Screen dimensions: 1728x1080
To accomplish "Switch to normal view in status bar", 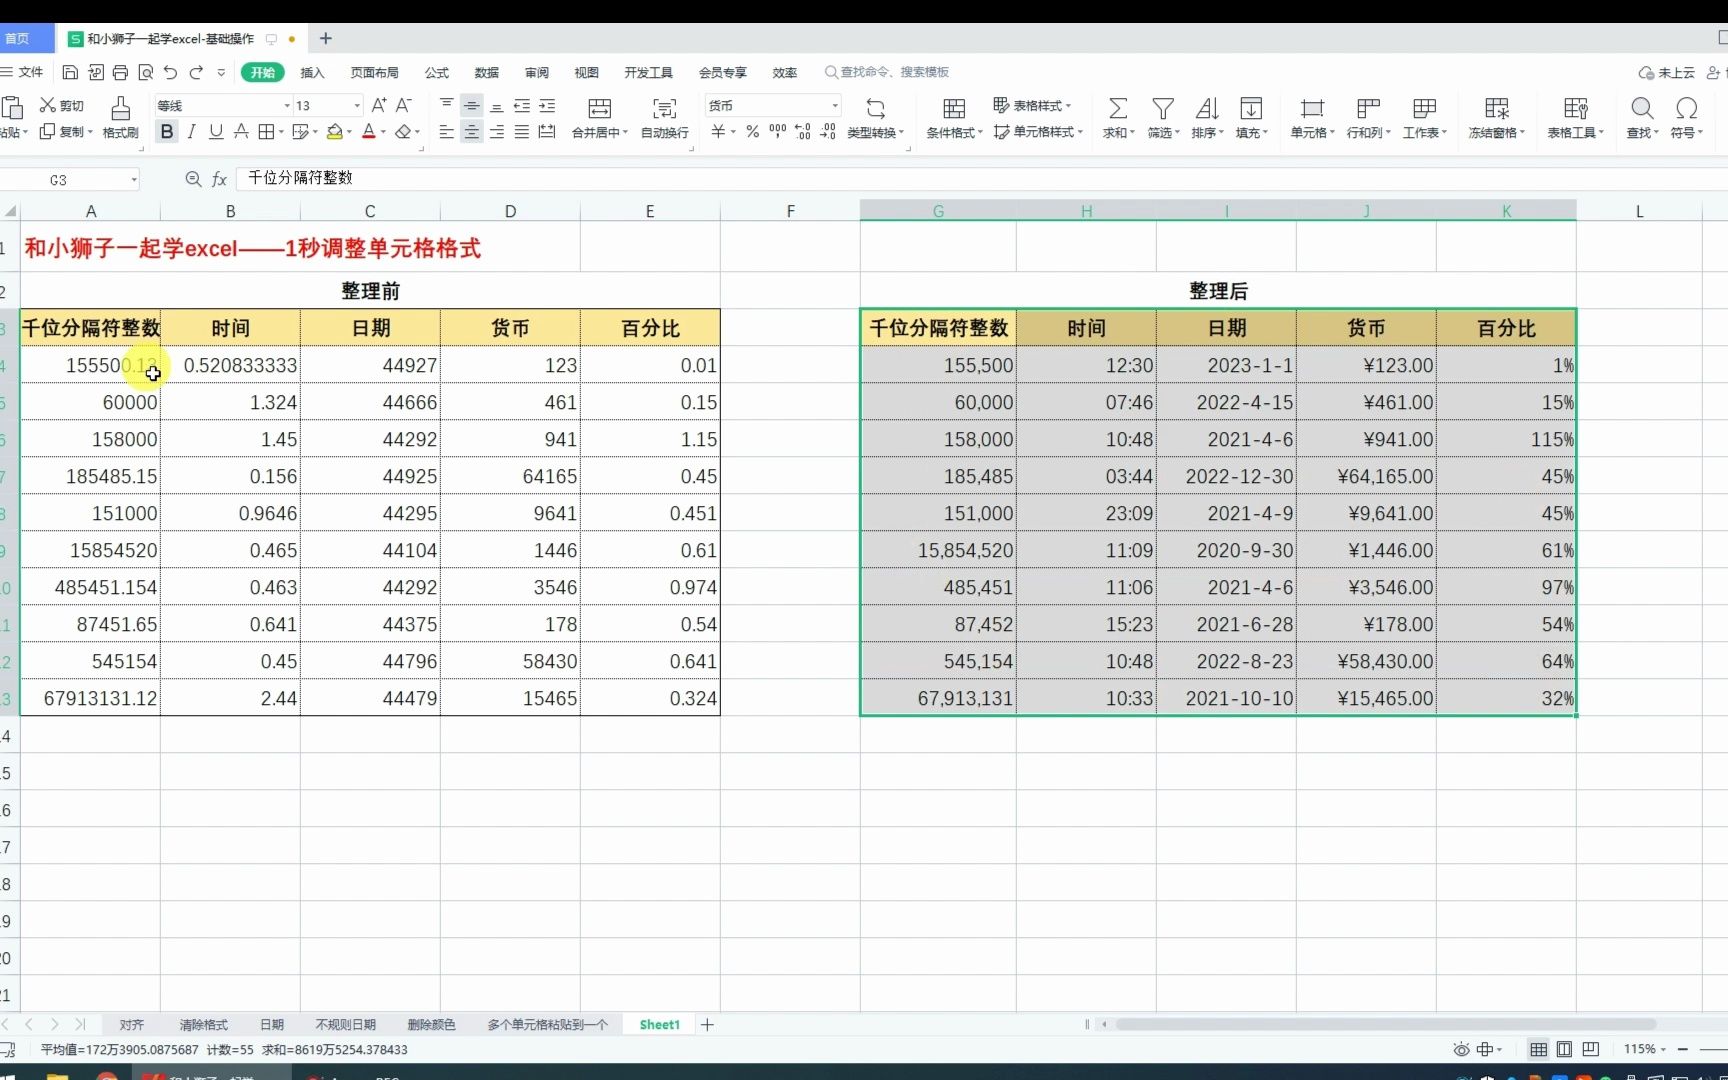I will pyautogui.click(x=1538, y=1049).
